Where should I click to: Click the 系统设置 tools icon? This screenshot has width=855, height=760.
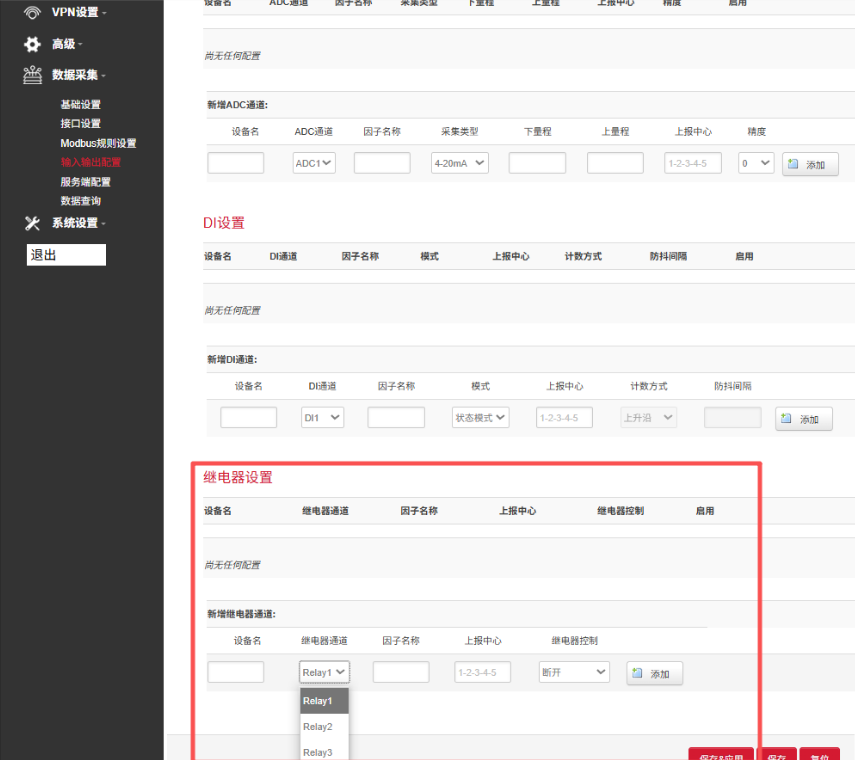[32, 223]
